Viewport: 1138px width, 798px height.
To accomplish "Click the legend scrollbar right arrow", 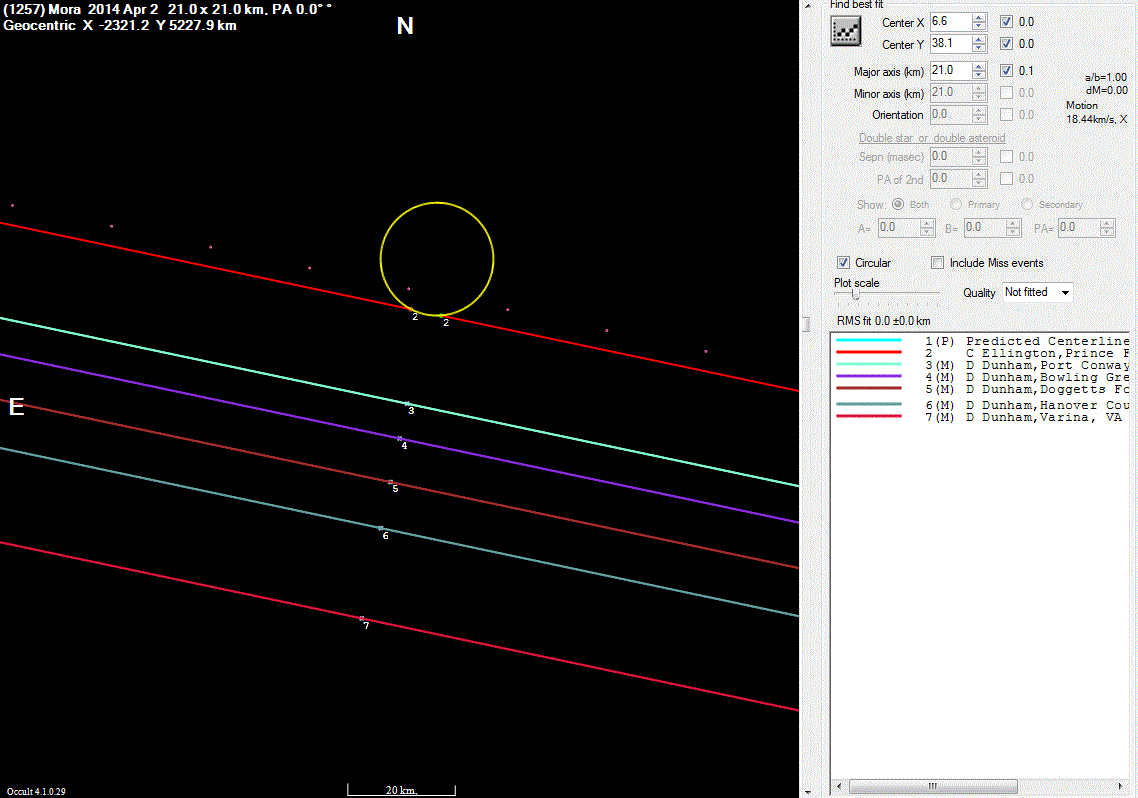I will coord(1121,786).
